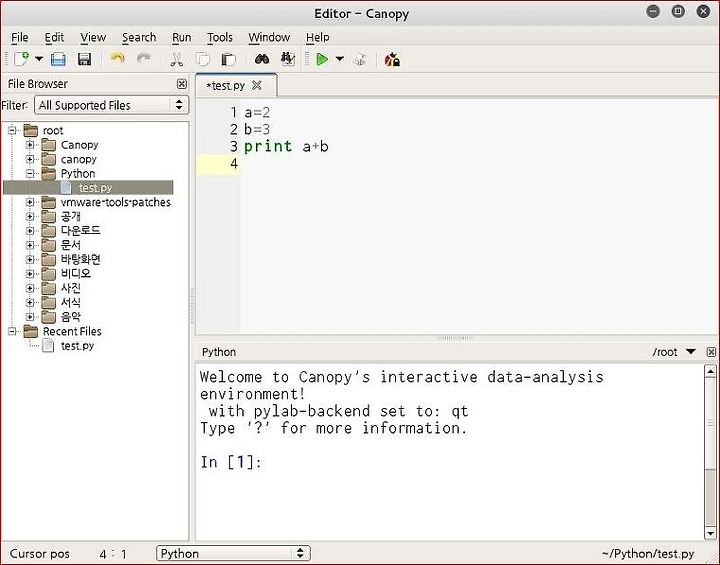The image size is (720, 565).
Task: Click the console scrollbar down arrow
Action: pyautogui.click(x=710, y=534)
